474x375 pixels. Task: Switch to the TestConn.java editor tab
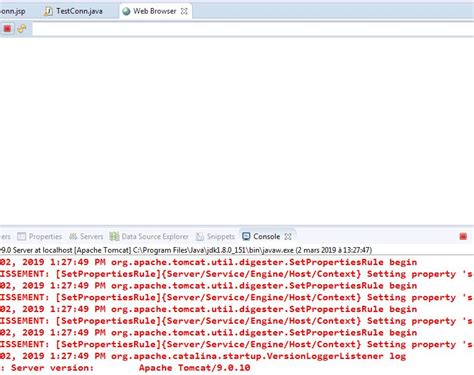pos(74,11)
